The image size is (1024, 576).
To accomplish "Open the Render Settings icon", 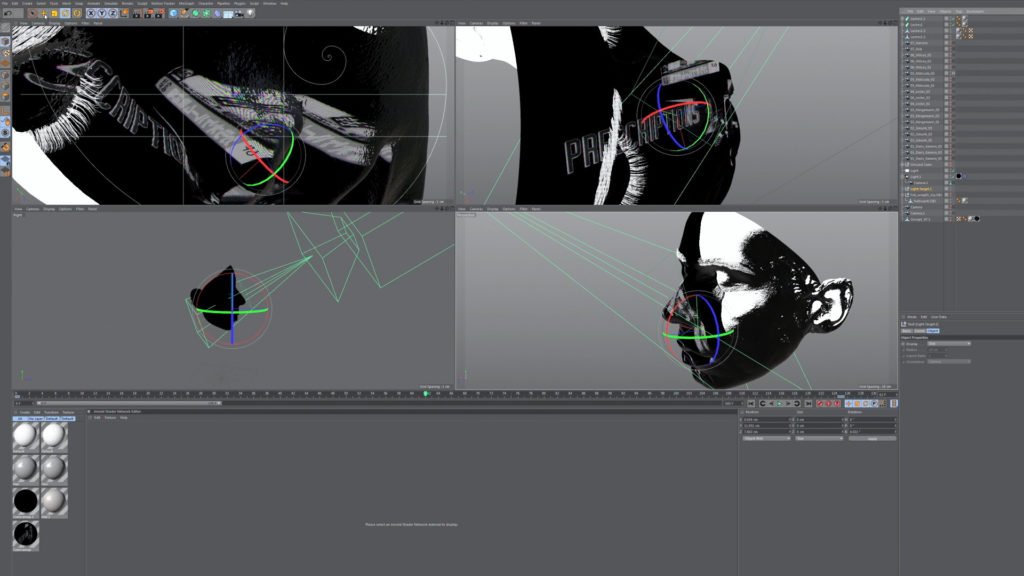I will click(159, 13).
